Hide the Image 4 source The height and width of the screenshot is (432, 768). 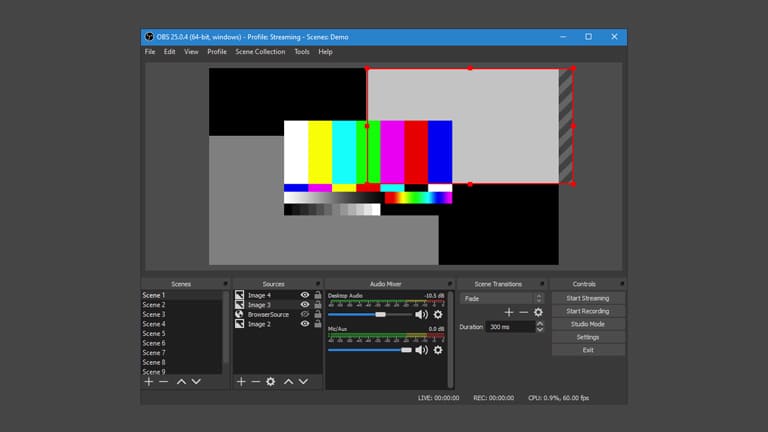[305, 295]
